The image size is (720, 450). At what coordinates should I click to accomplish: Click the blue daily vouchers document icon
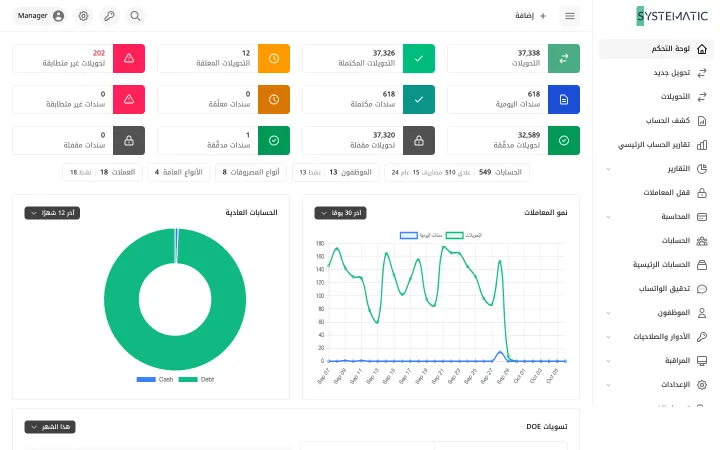pos(563,99)
